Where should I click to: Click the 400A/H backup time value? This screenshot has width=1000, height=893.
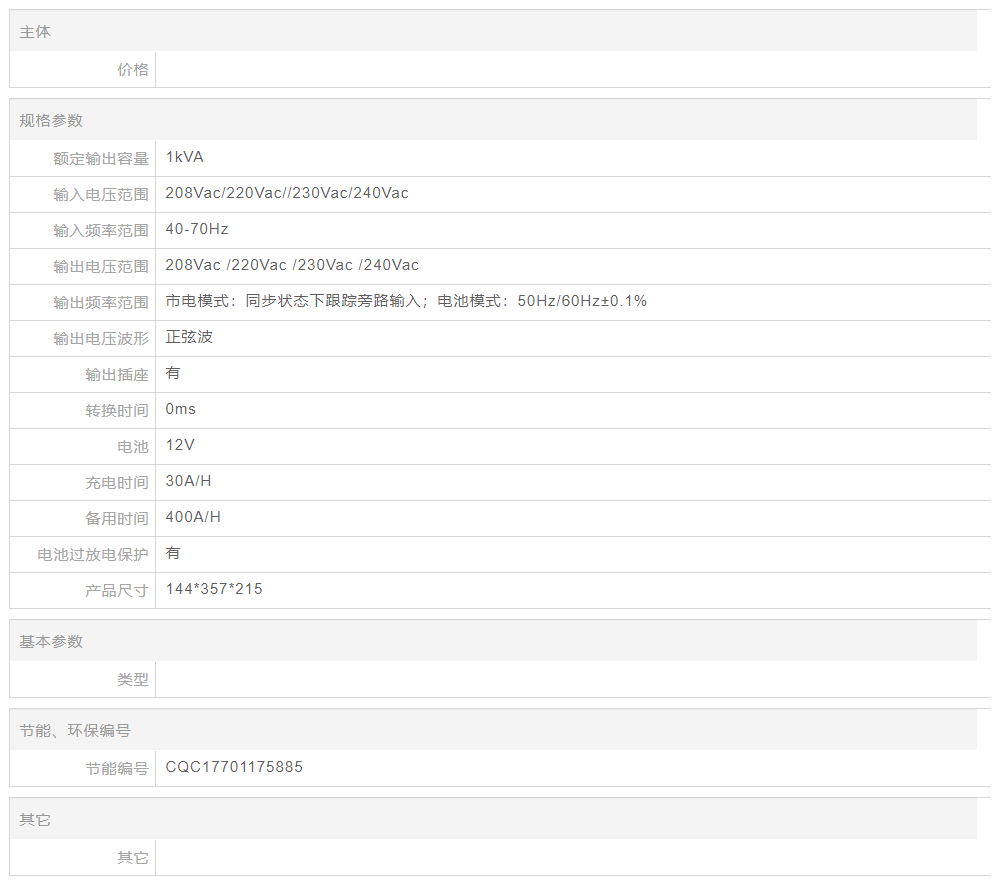point(193,517)
